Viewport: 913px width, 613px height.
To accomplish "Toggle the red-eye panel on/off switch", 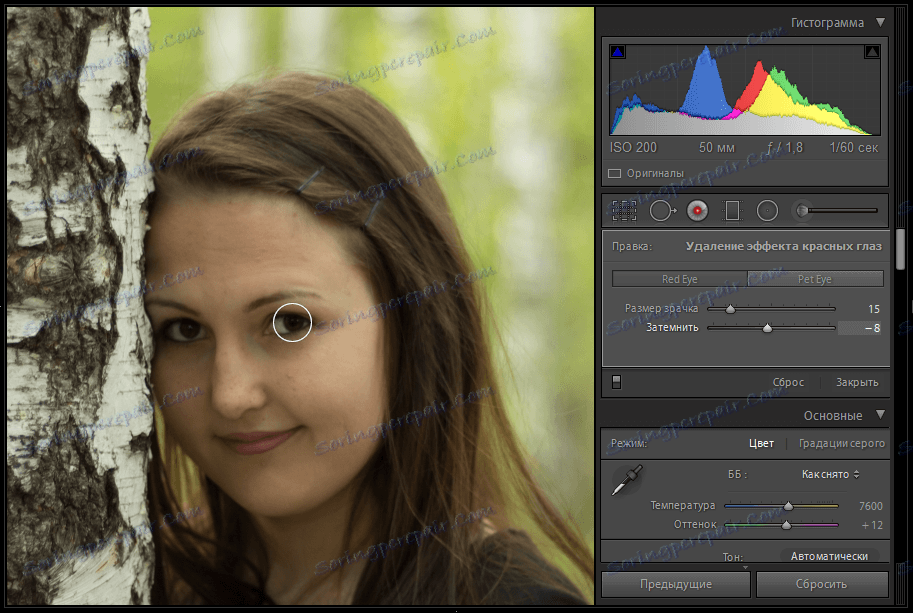I will click(x=616, y=381).
